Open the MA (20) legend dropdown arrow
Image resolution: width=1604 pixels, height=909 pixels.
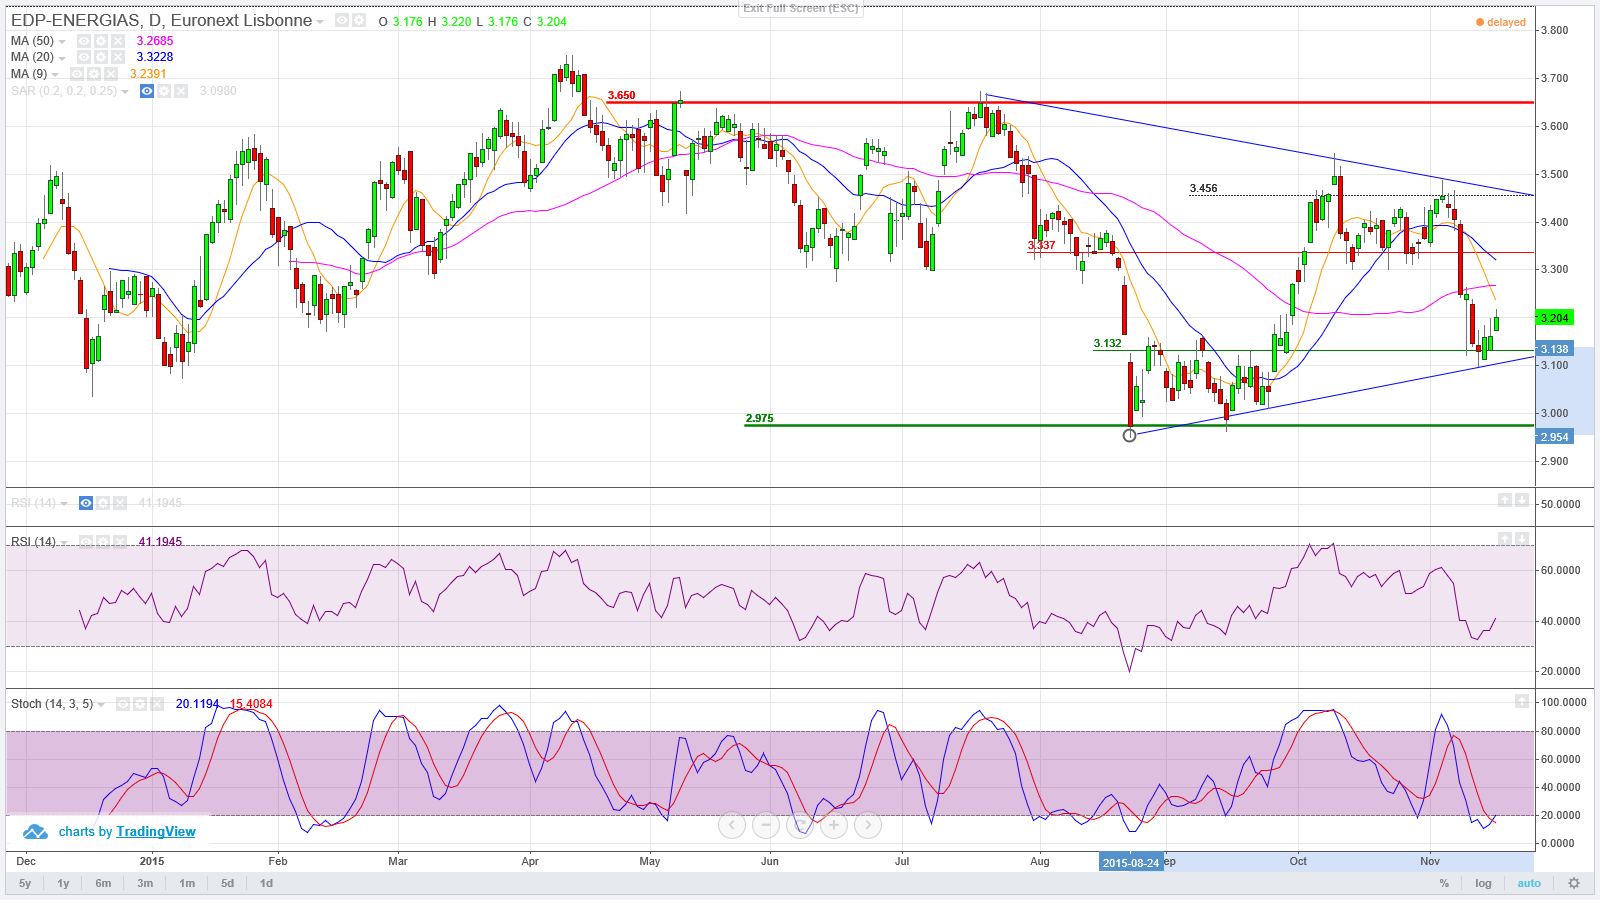point(62,58)
